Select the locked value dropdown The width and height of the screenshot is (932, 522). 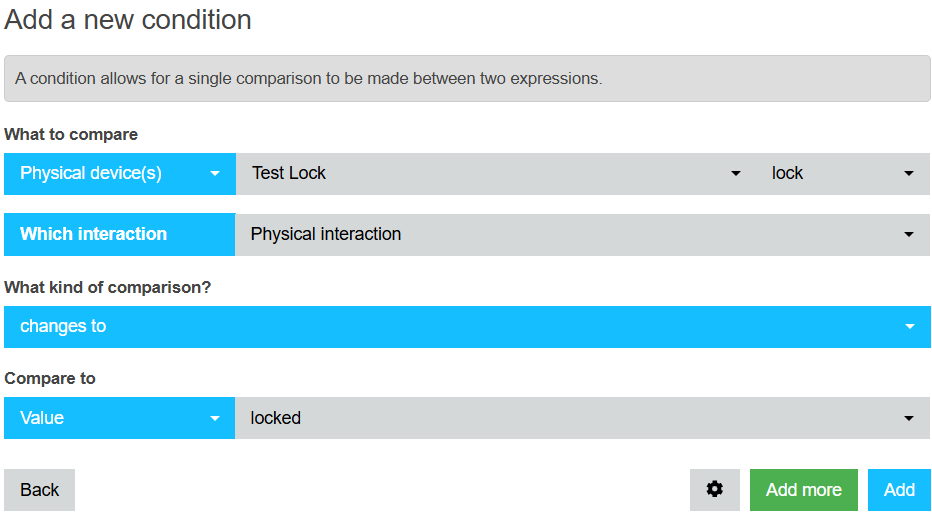pyautogui.click(x=582, y=418)
